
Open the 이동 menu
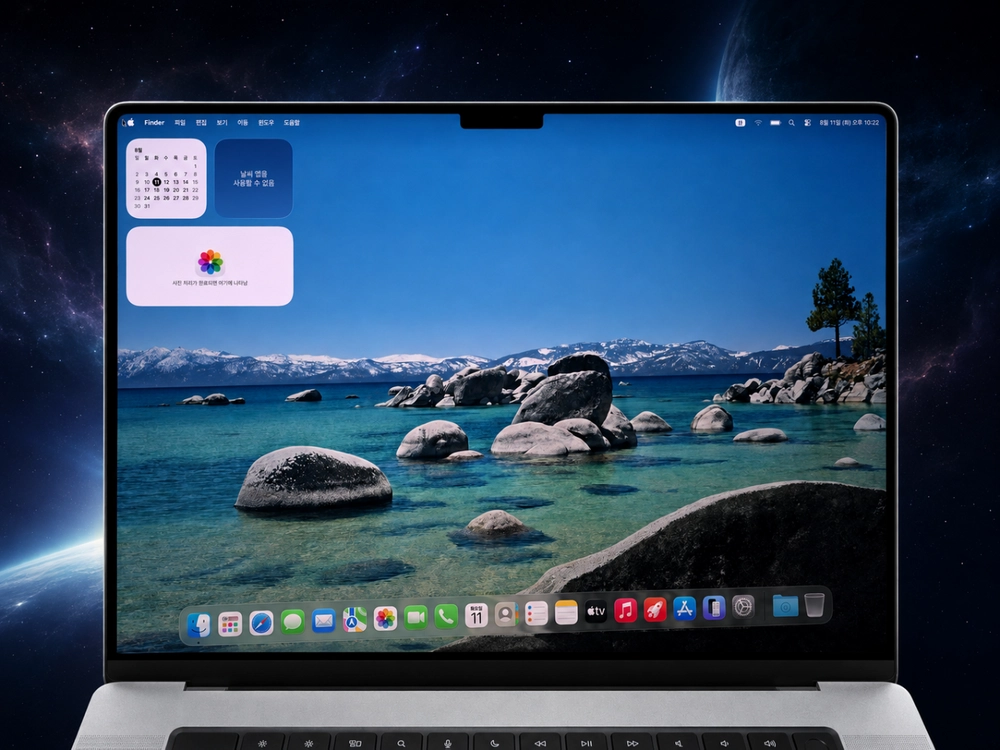242,122
